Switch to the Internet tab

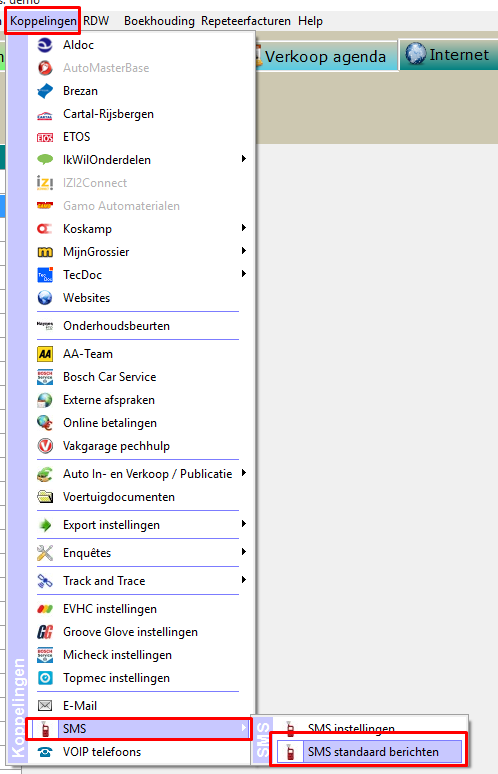pos(448,54)
